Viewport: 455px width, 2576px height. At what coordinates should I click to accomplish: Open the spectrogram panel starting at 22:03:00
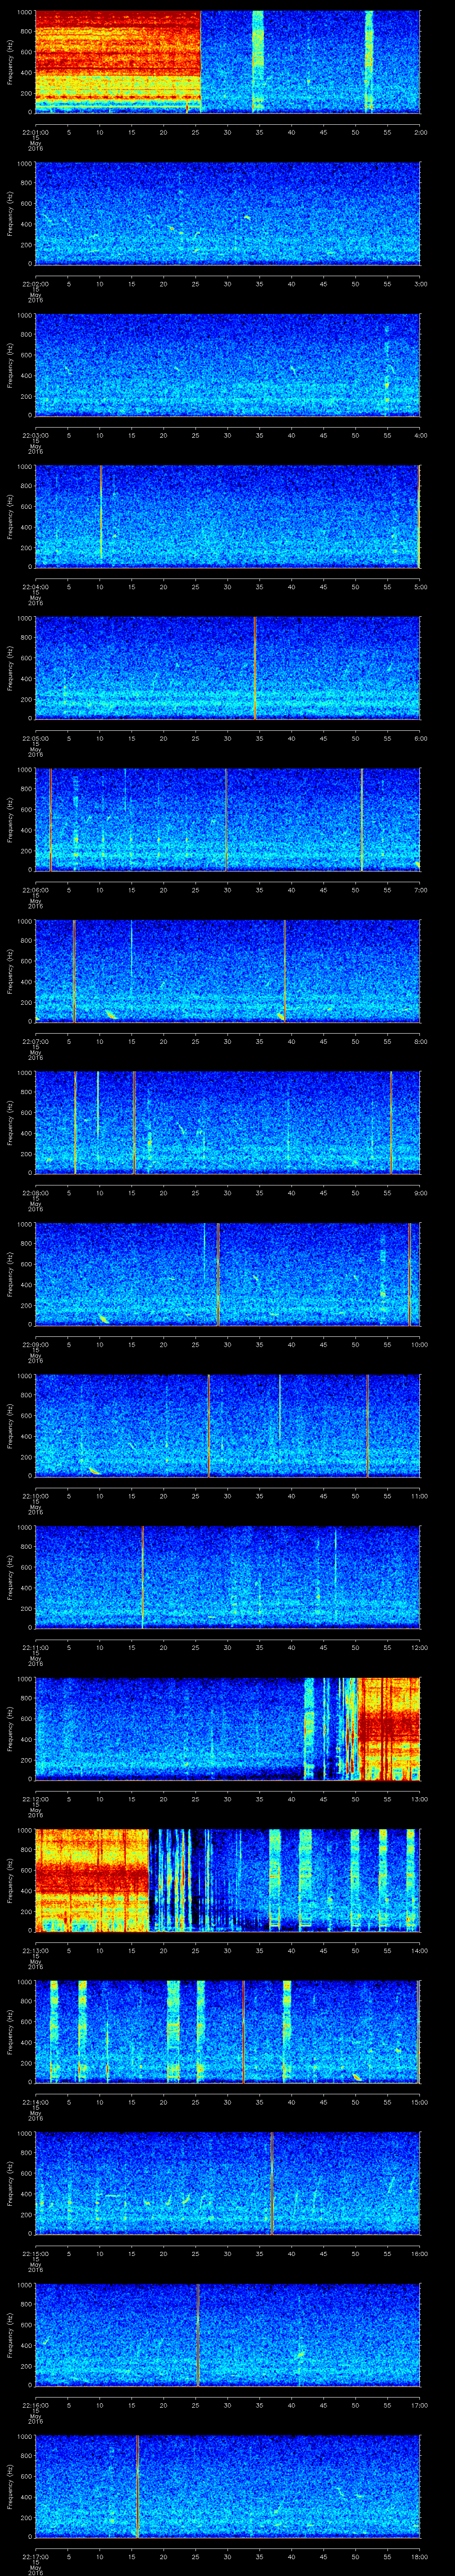[228, 365]
